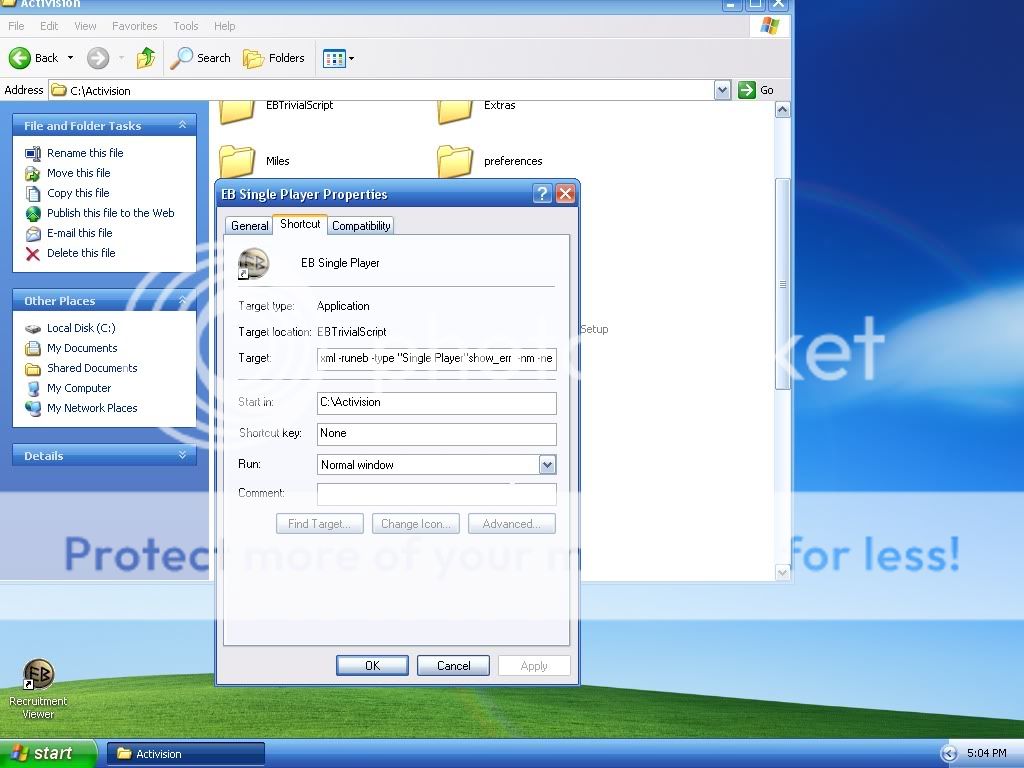Screen dimensions: 1024x768
Task: Click the Back arrow icon in Explorer
Action: click(x=20, y=58)
